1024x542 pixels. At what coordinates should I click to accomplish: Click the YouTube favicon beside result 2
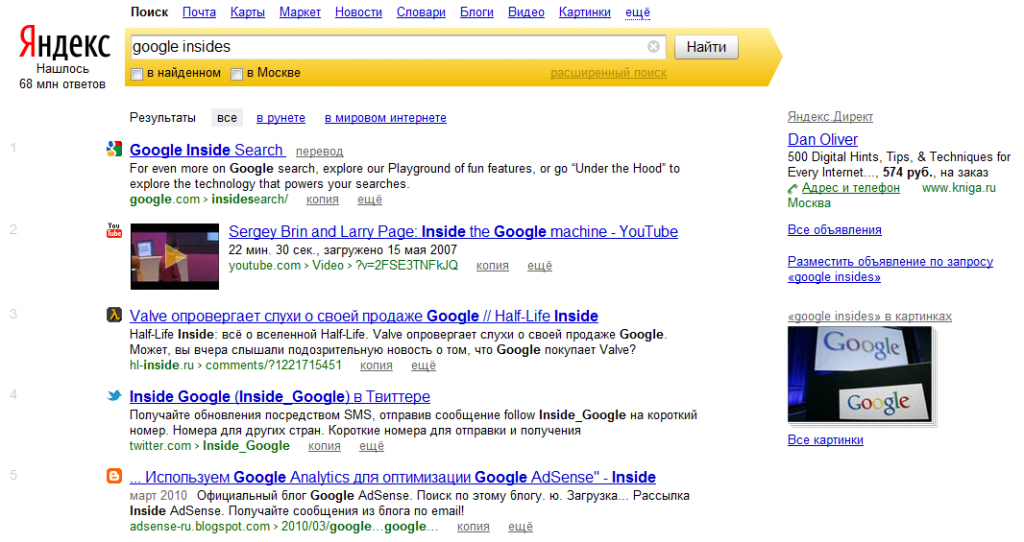coord(114,230)
